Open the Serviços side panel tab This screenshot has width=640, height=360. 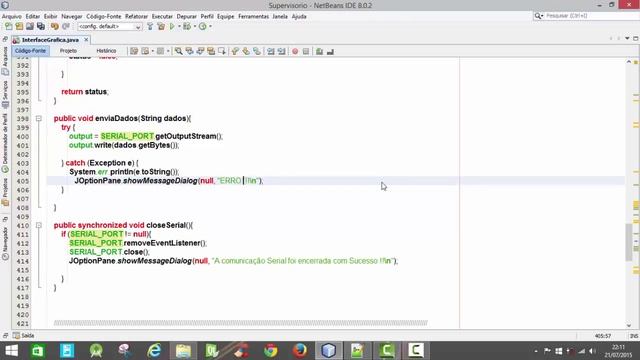point(5,94)
